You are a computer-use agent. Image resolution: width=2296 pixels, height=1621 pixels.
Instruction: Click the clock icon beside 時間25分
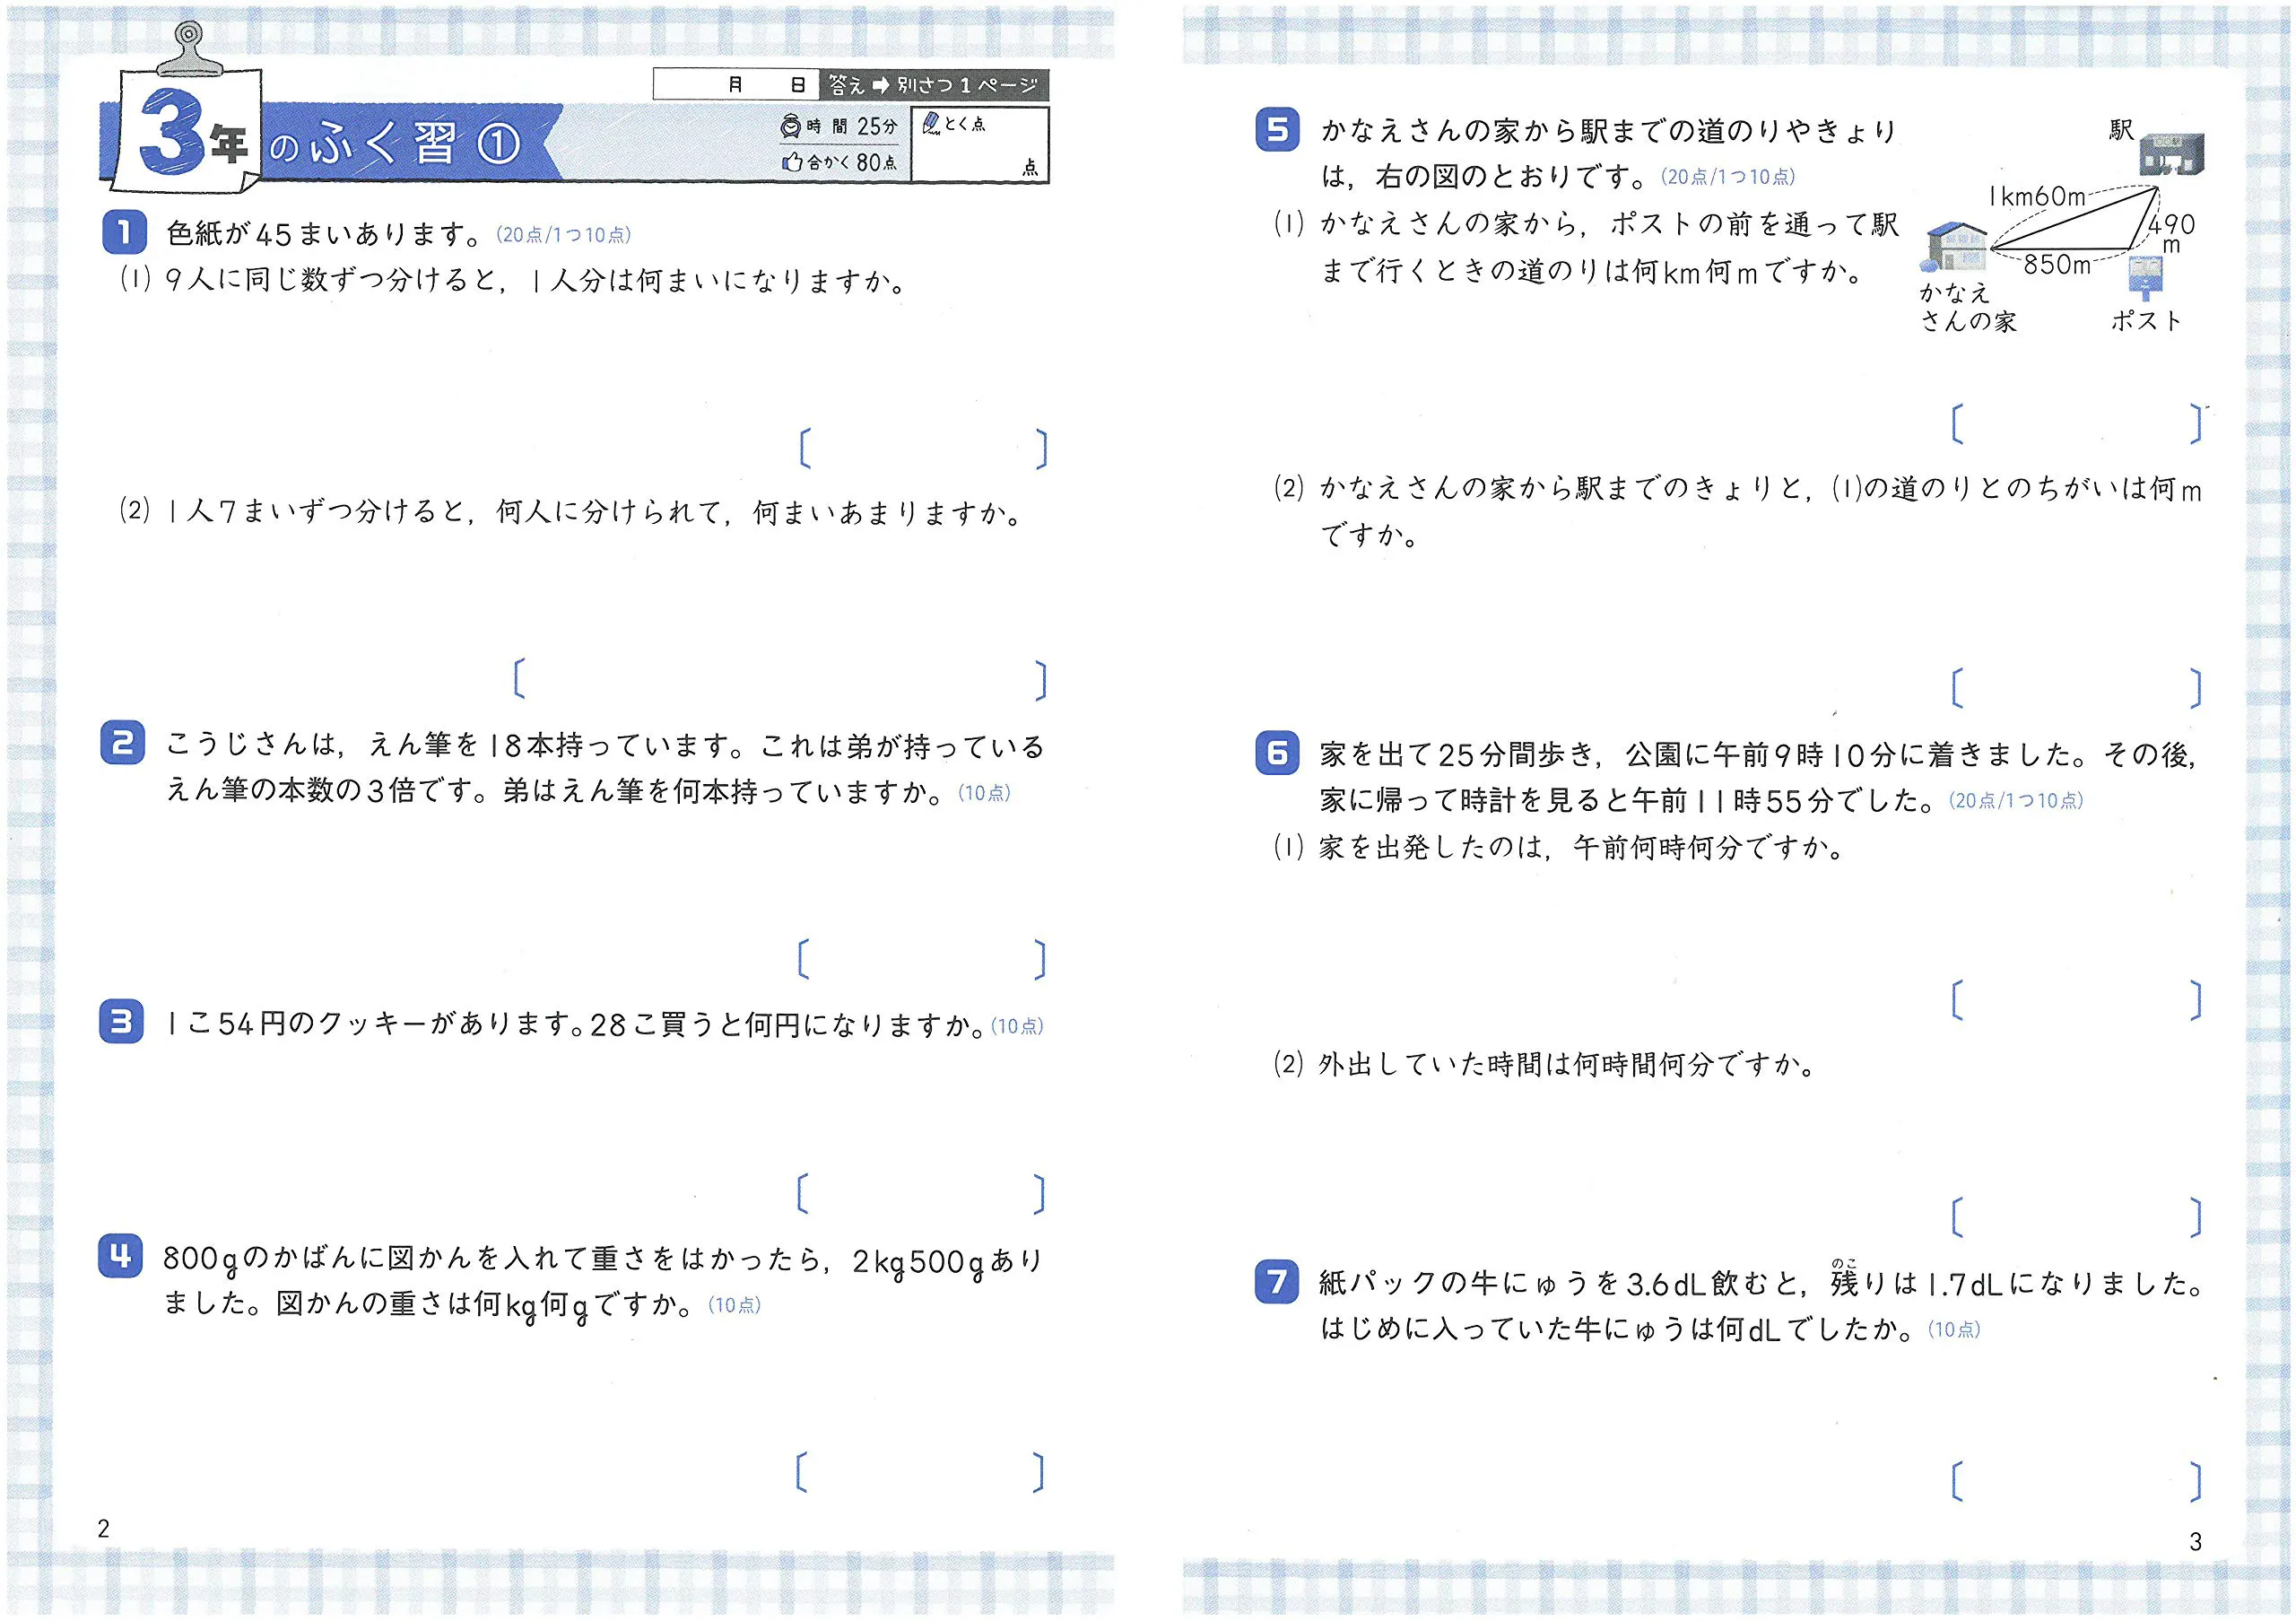(790, 127)
